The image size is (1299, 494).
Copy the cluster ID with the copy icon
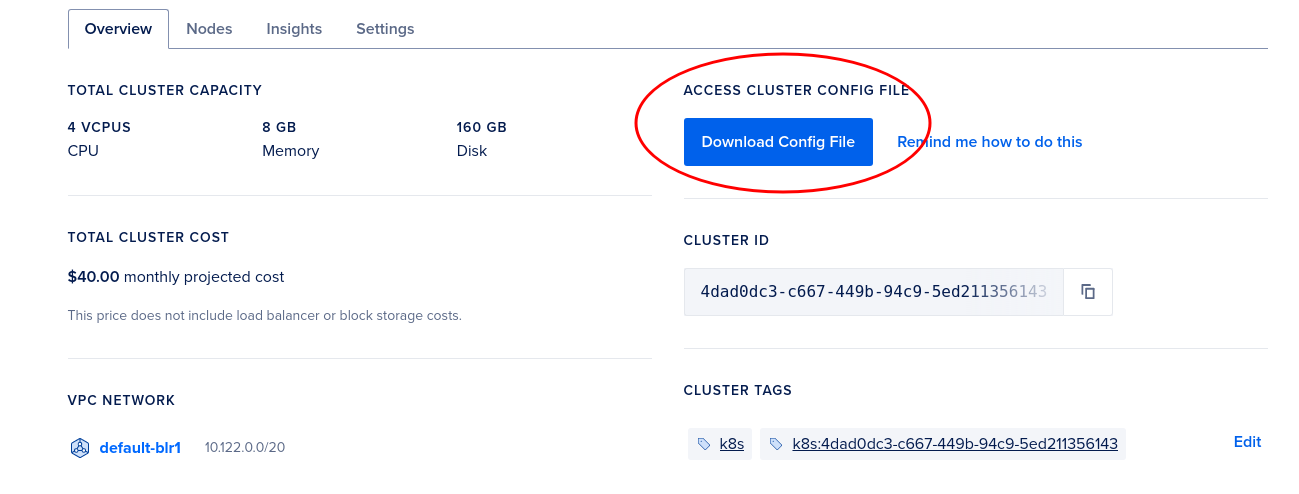tap(1088, 292)
